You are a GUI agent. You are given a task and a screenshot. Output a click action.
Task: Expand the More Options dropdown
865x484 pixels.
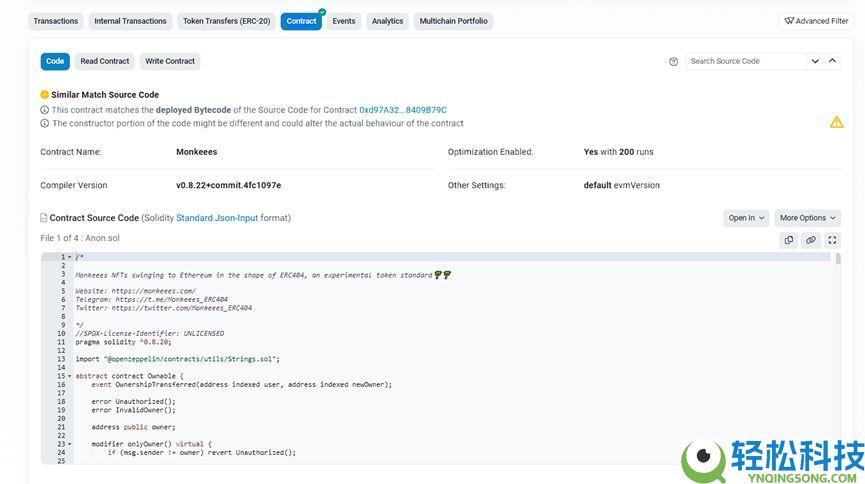[x=808, y=218]
